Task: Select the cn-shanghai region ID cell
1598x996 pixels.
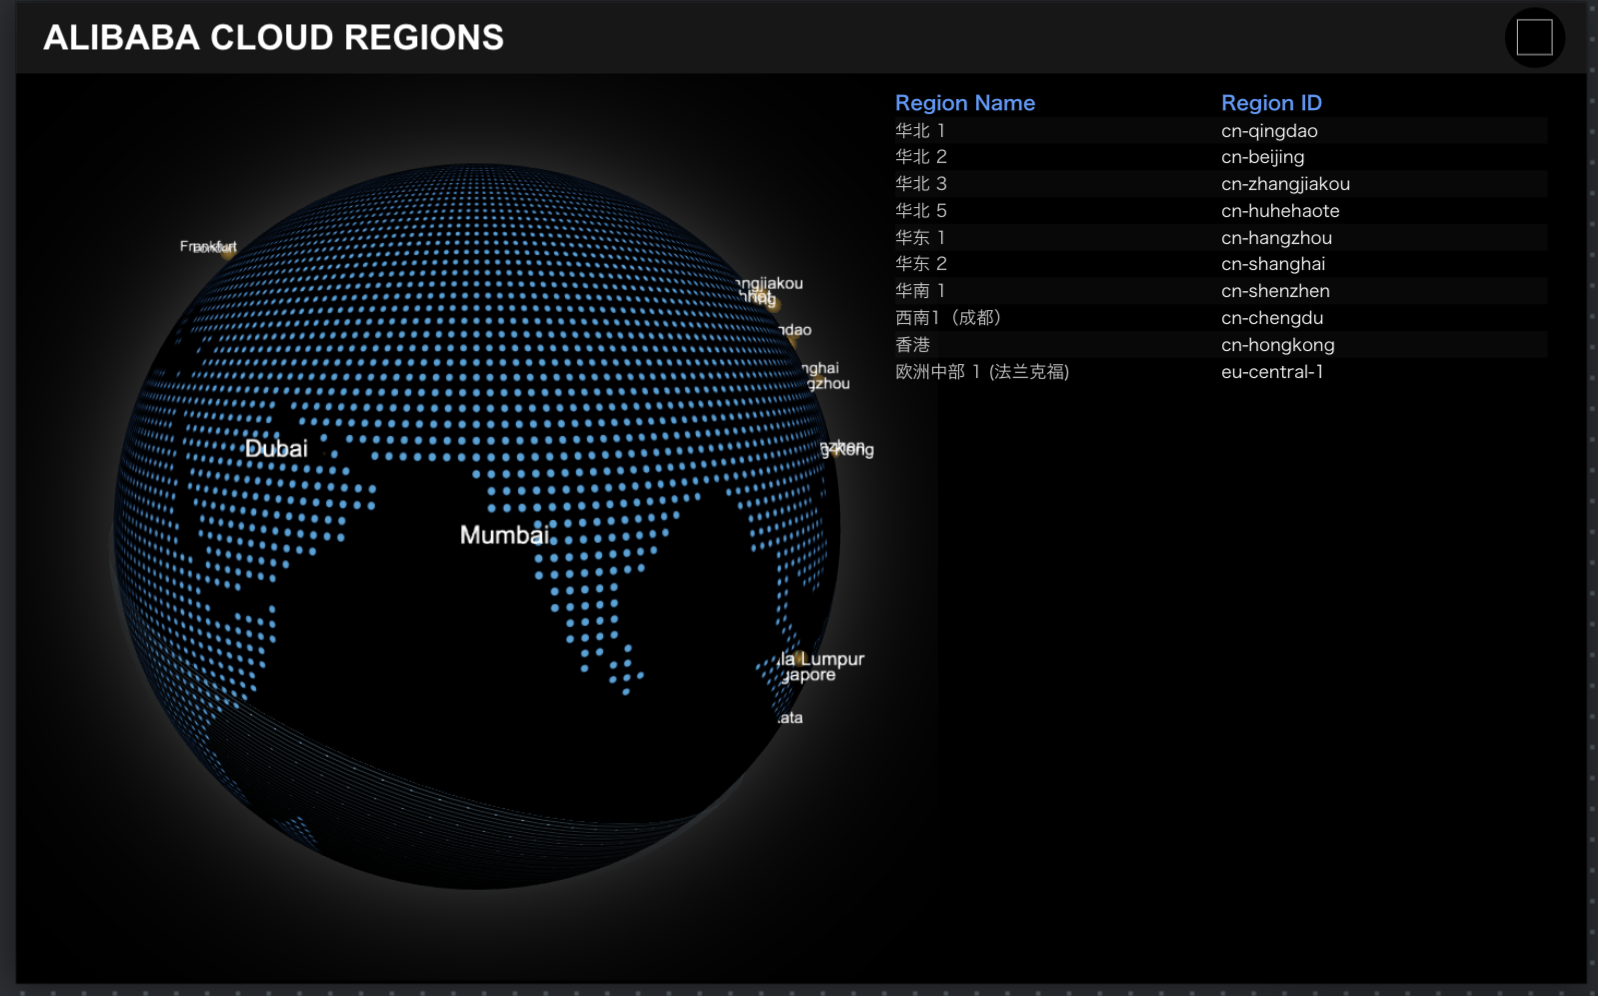Action: click(x=1273, y=264)
